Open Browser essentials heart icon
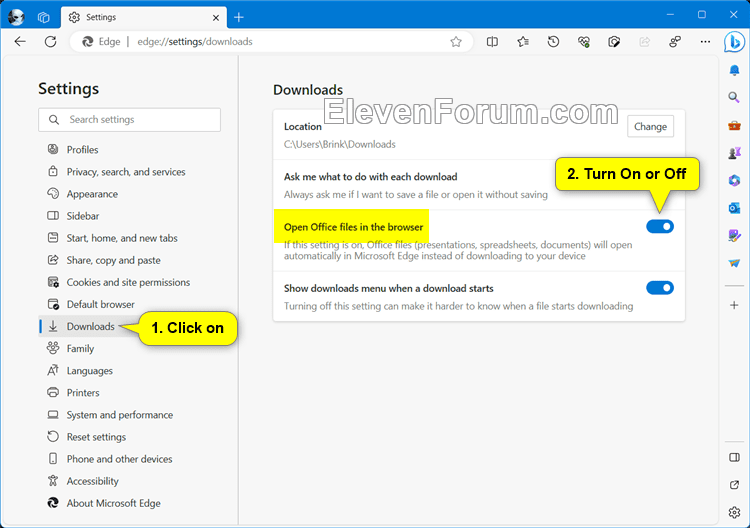 tap(584, 42)
